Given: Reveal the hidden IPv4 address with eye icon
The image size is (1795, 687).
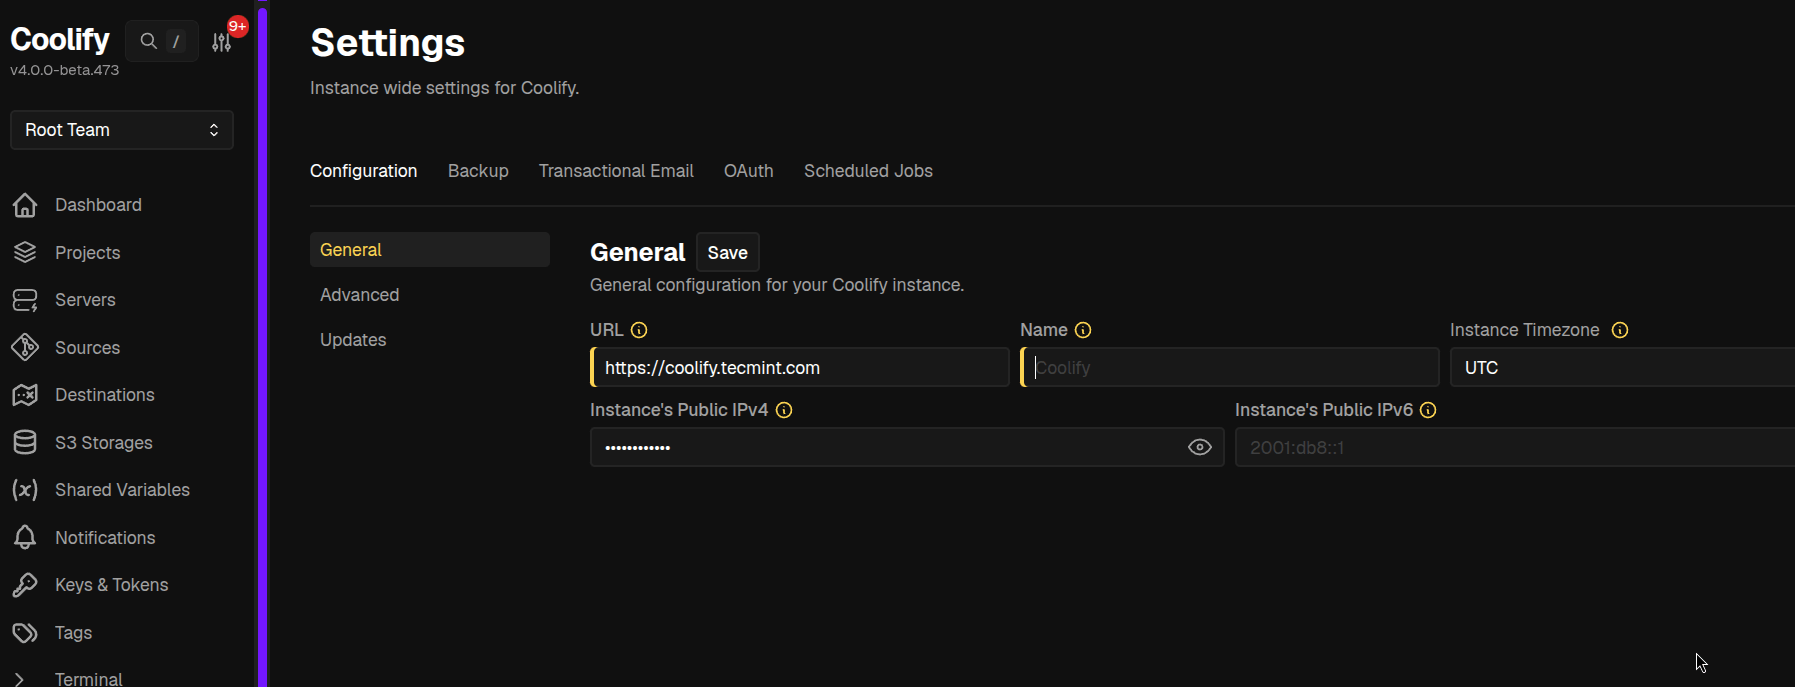Looking at the screenshot, I should coord(1200,447).
